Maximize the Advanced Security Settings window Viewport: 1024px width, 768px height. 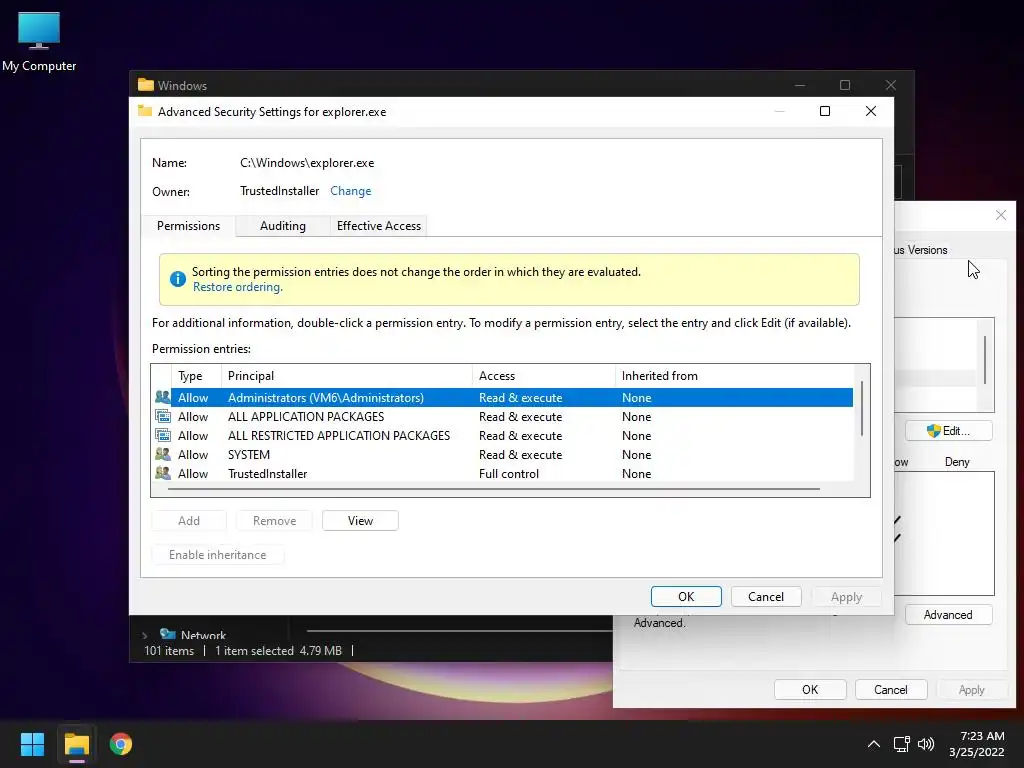click(825, 111)
